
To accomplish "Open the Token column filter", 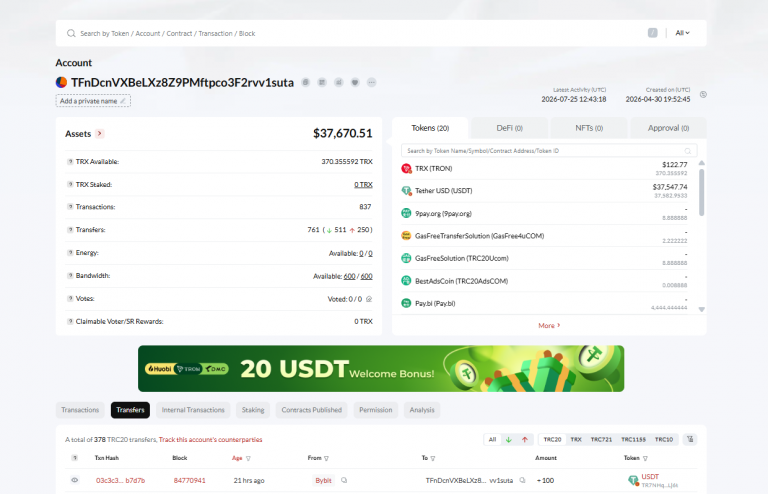I will click(x=645, y=458).
